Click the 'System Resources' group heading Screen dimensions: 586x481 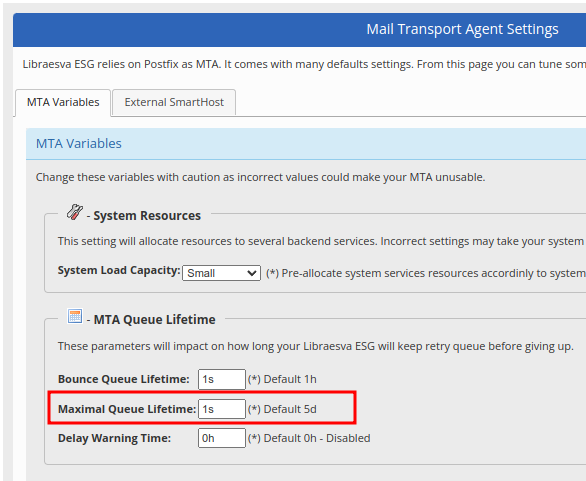pyautogui.click(x=147, y=216)
